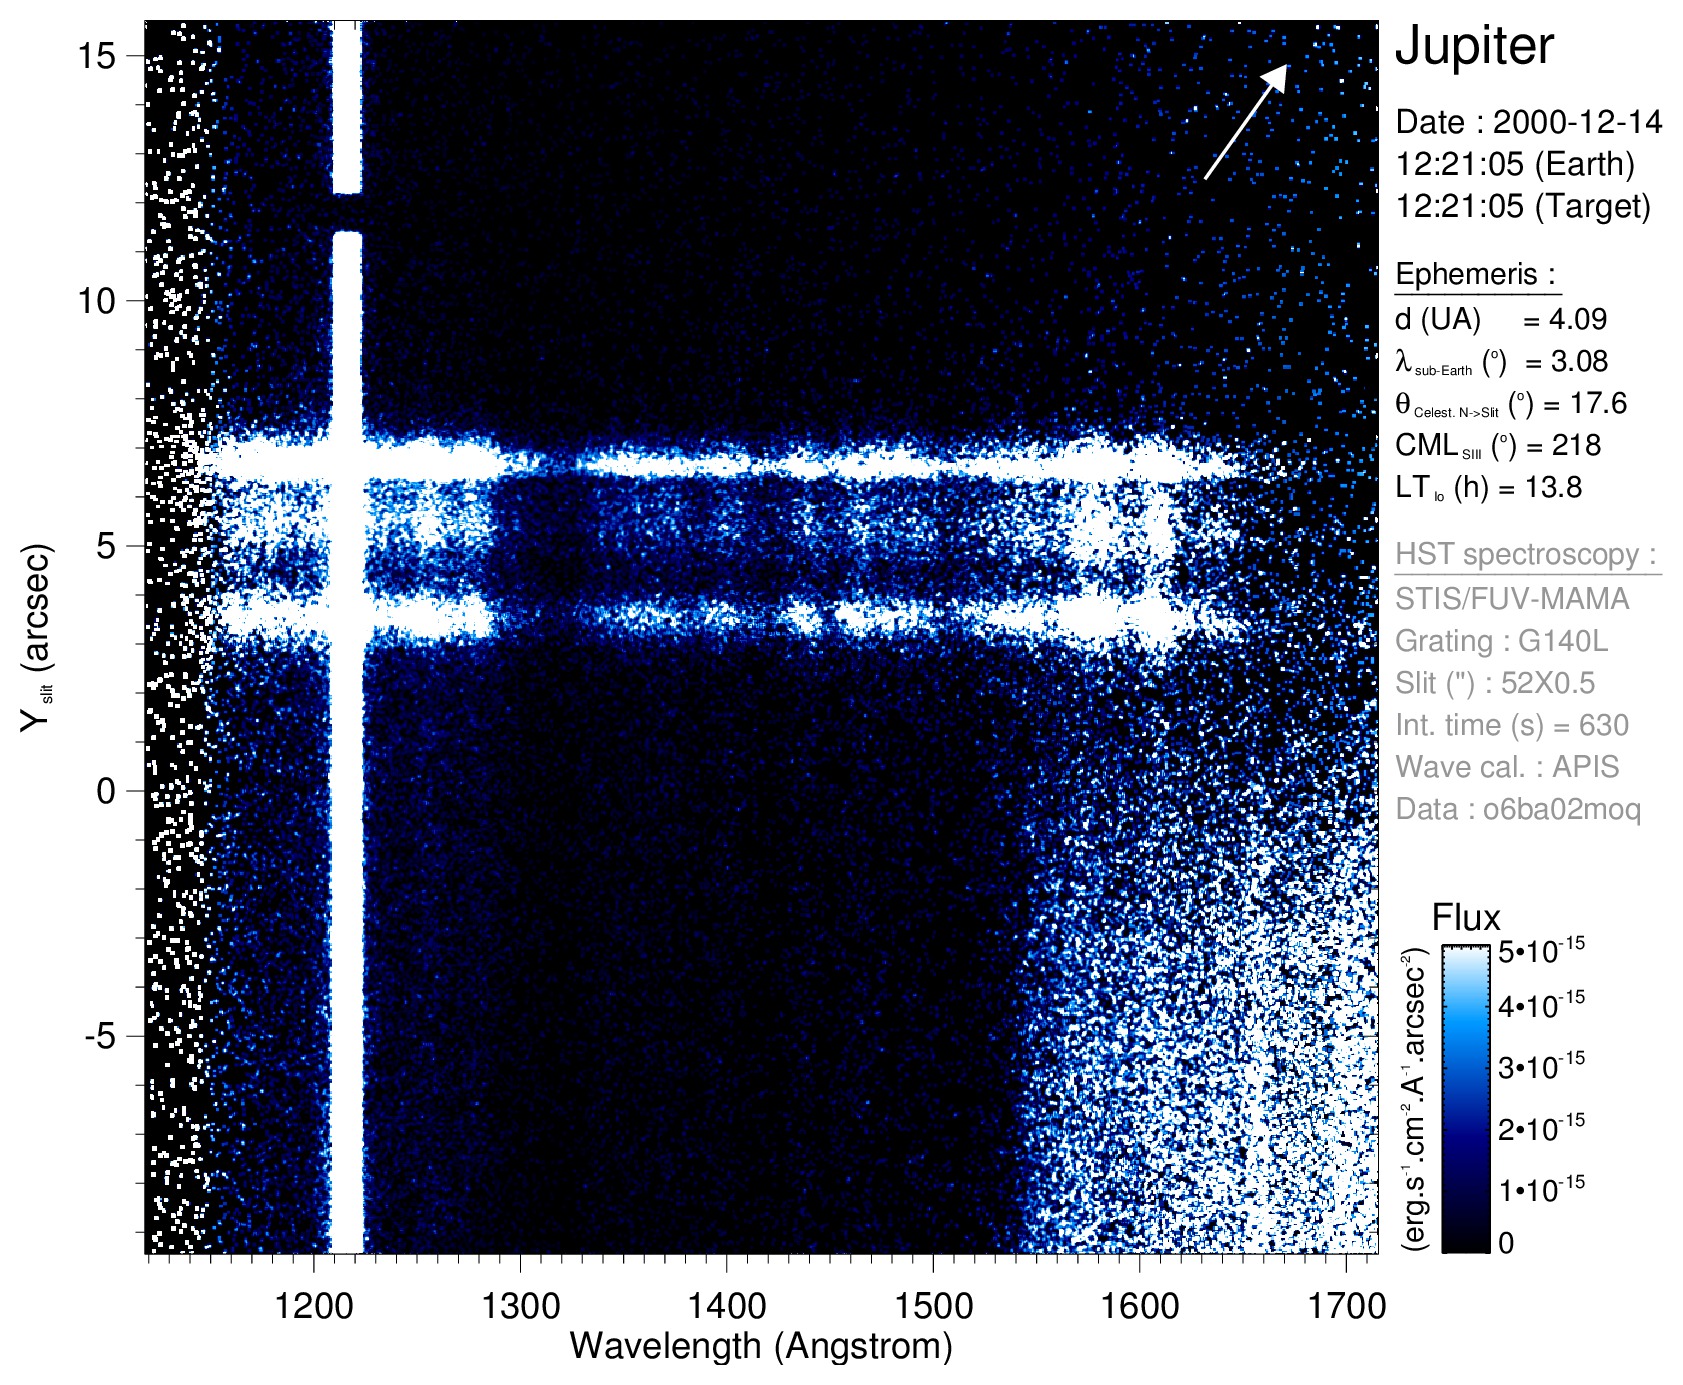1683x1385 pixels.
Task: Click the 12:21:05 (Earth) time label
Action: 1514,164
